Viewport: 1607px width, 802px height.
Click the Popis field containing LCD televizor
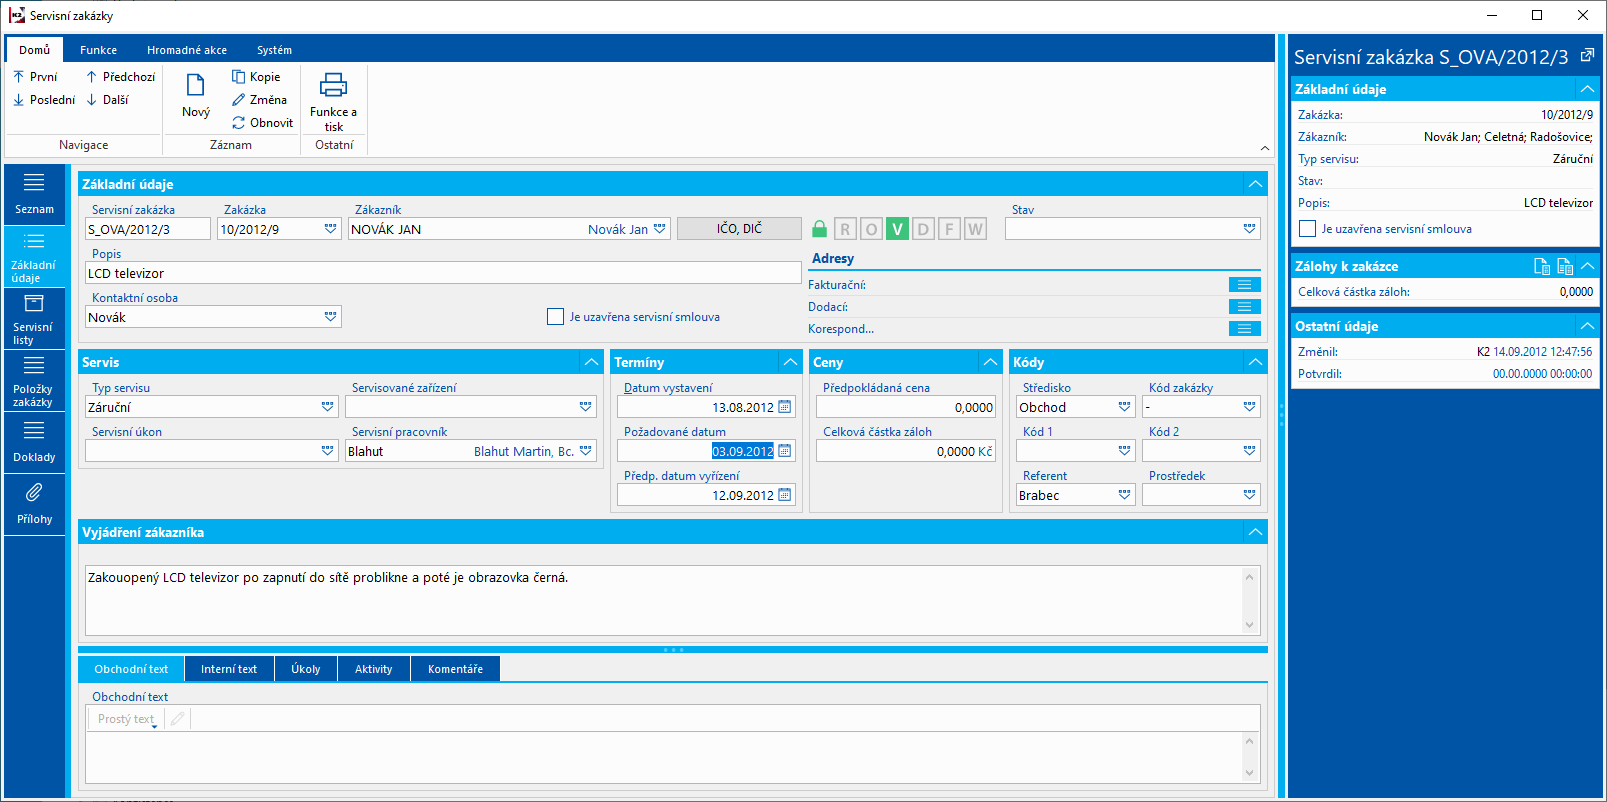[443, 273]
